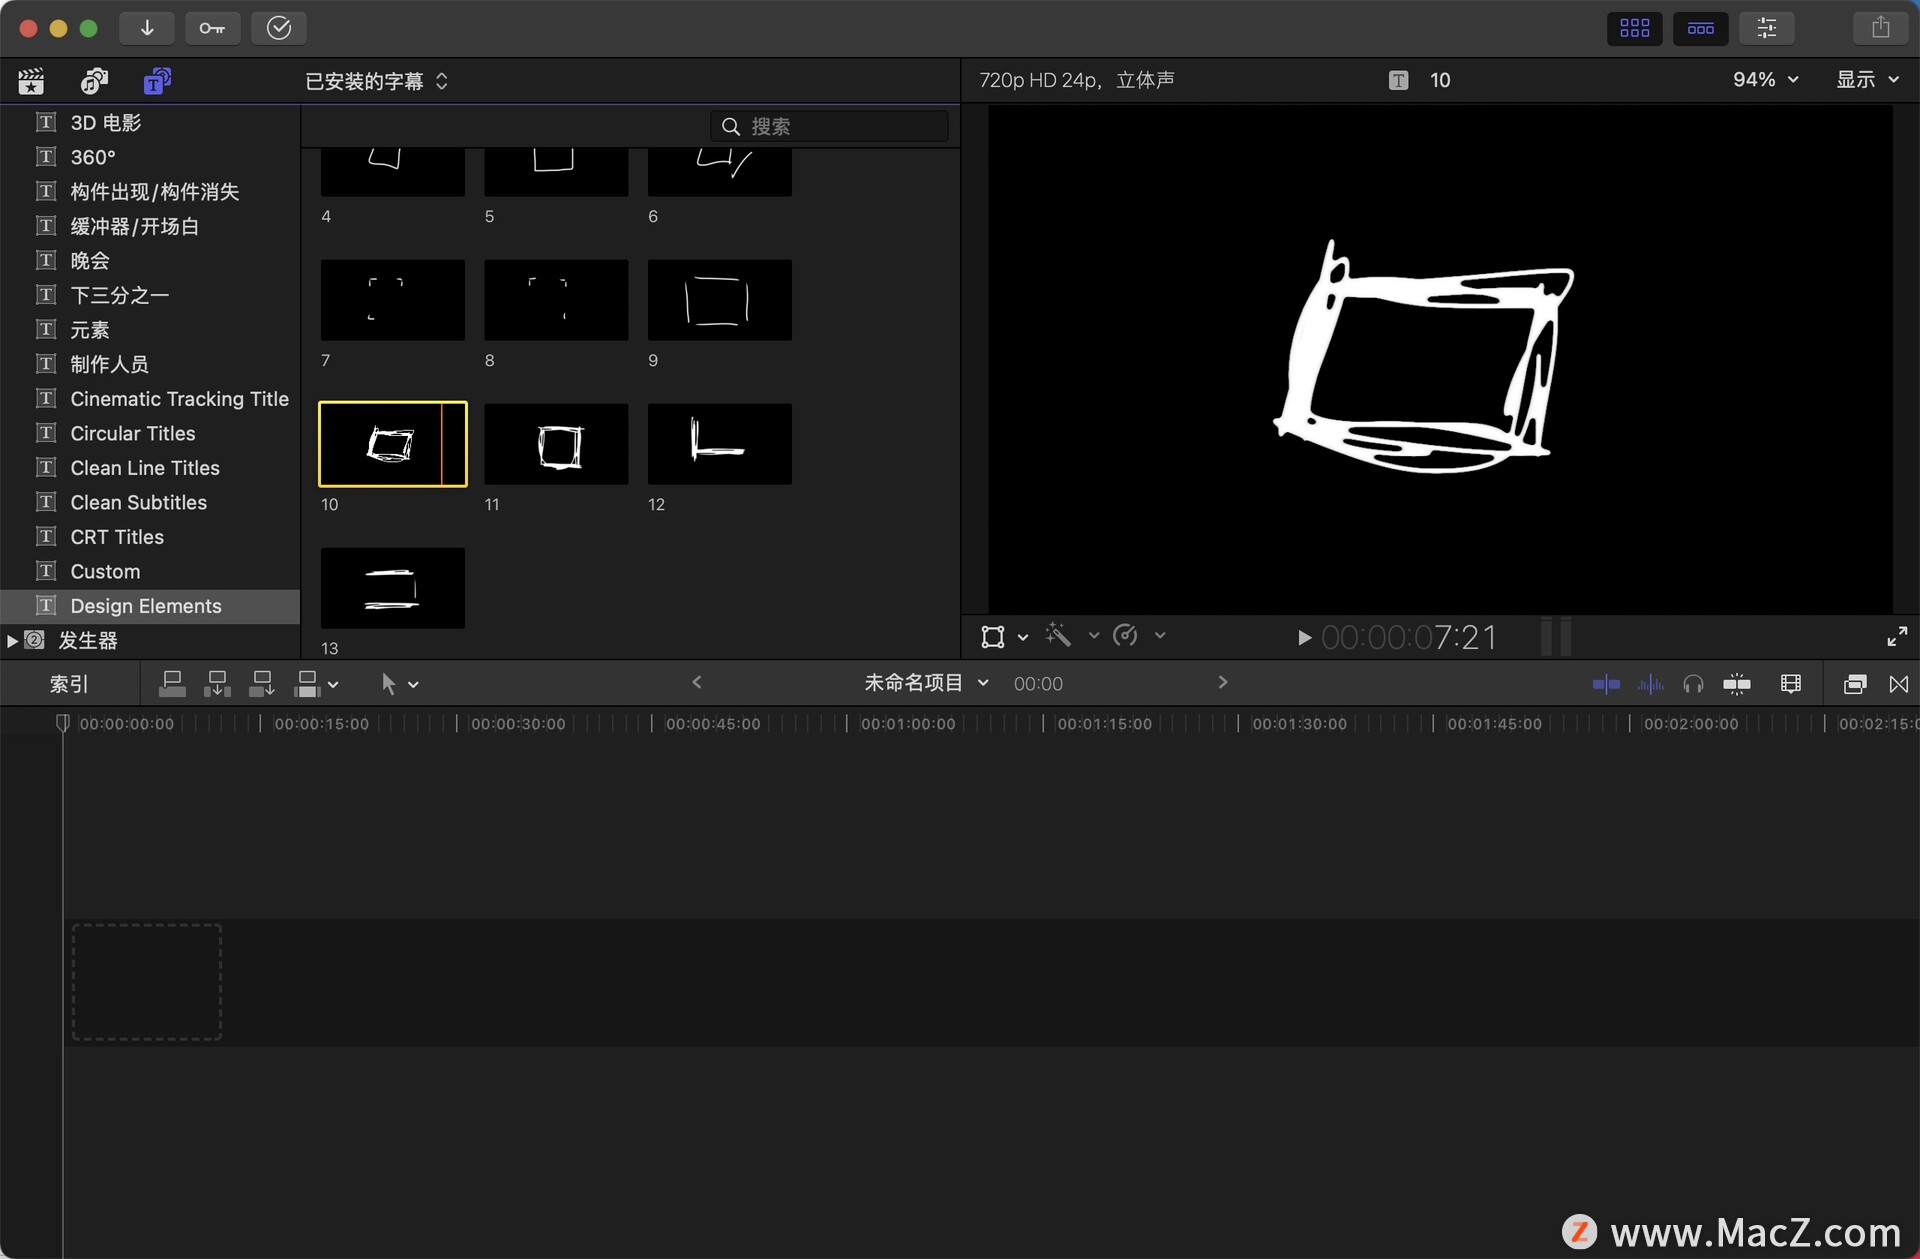Image resolution: width=1920 pixels, height=1259 pixels.
Task: Open the 94% zoom level dropdown
Action: click(x=1765, y=80)
